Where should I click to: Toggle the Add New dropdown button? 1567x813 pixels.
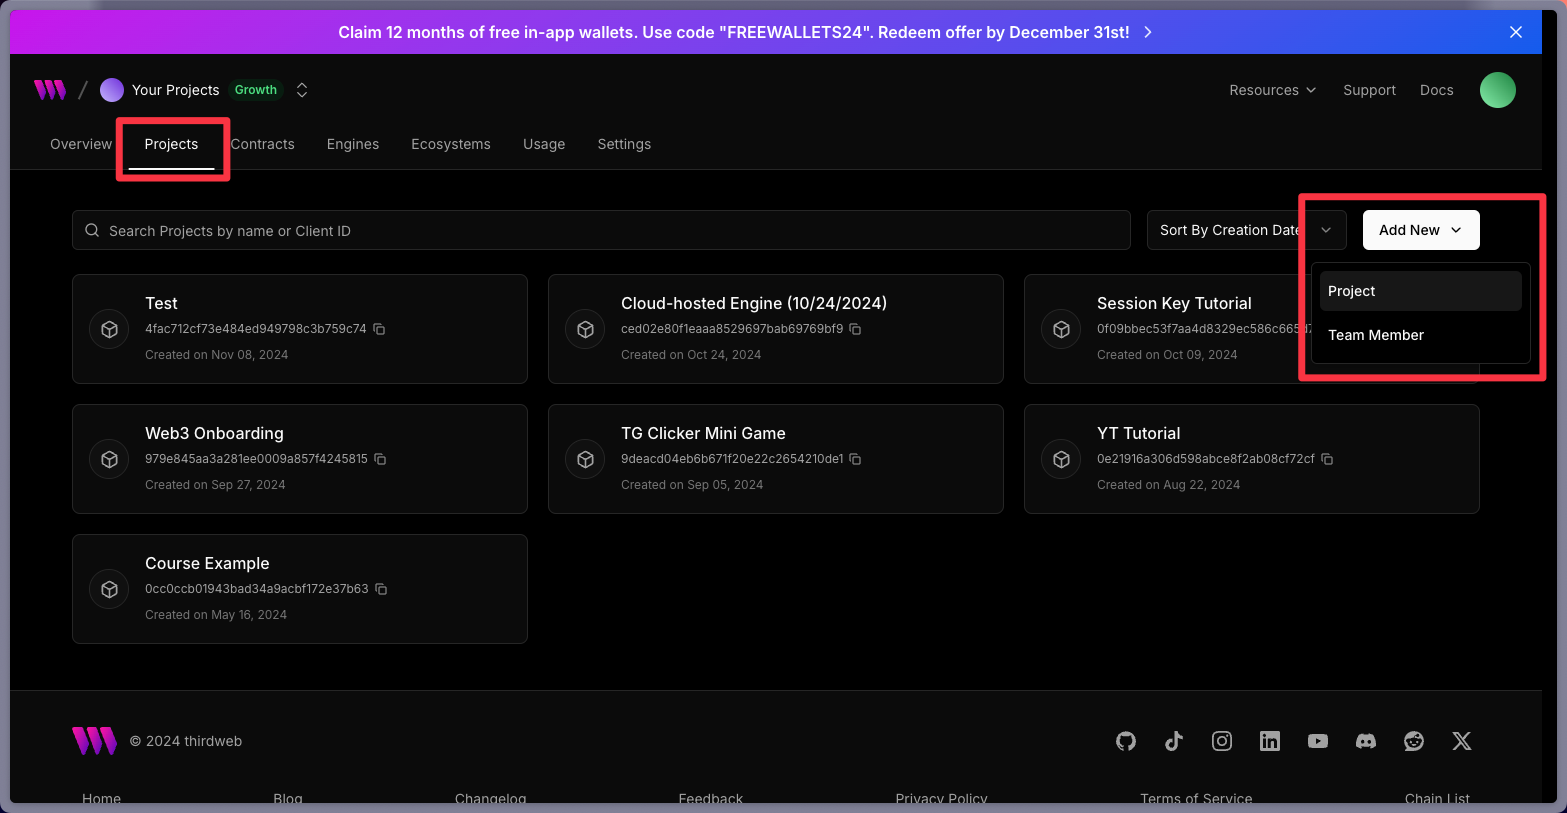pos(1421,230)
